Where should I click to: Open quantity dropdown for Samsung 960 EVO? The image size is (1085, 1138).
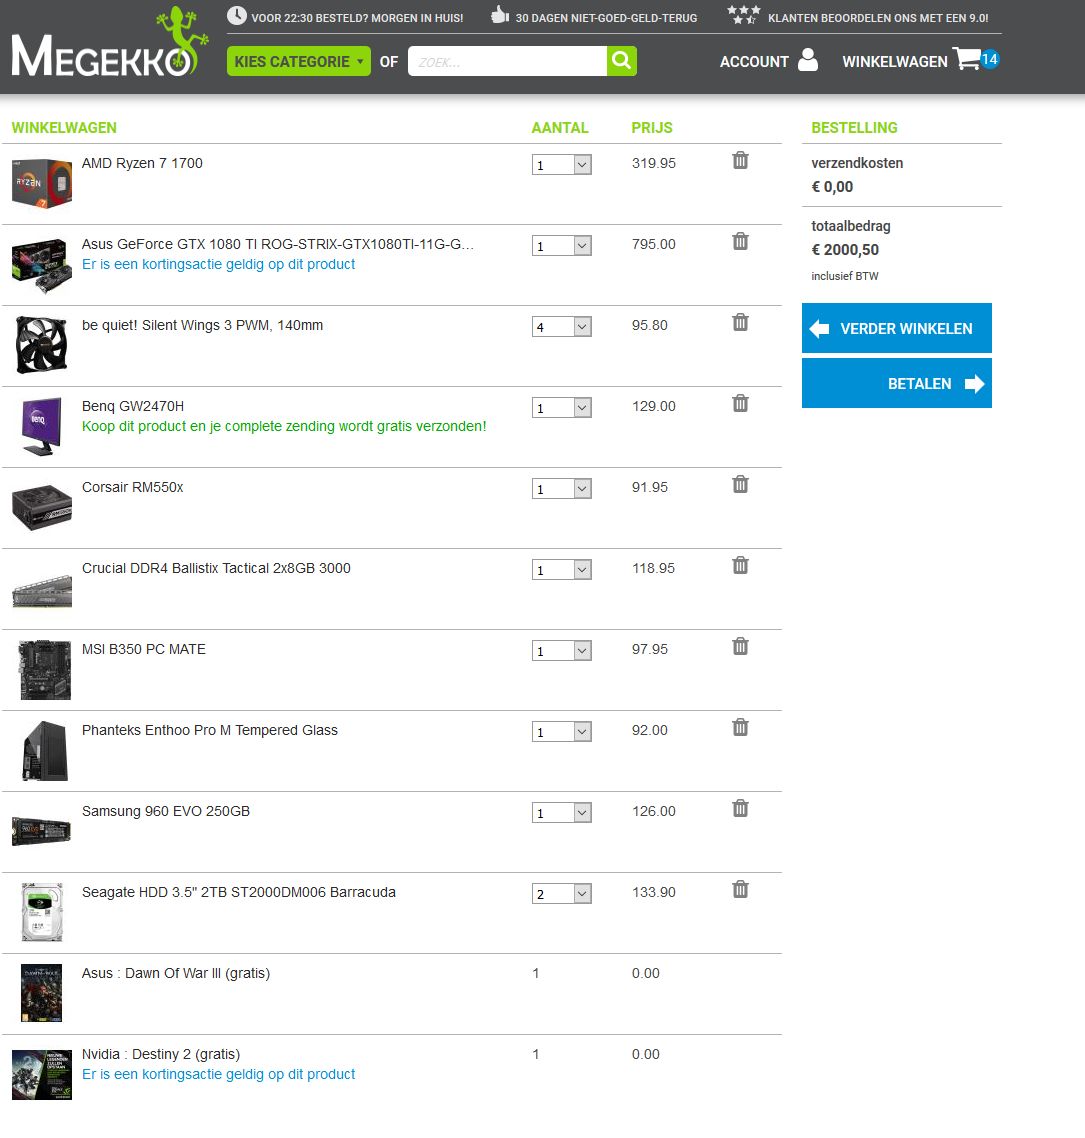click(x=562, y=813)
